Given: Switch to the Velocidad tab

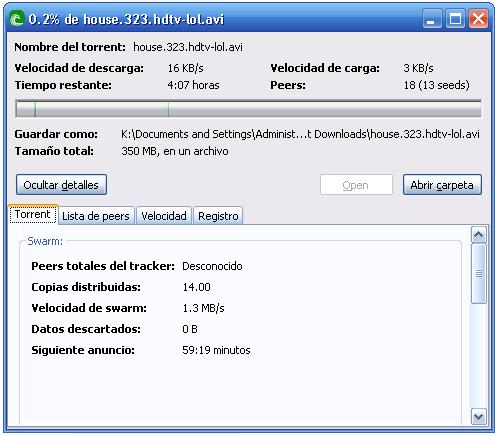Looking at the screenshot, I should (164, 216).
